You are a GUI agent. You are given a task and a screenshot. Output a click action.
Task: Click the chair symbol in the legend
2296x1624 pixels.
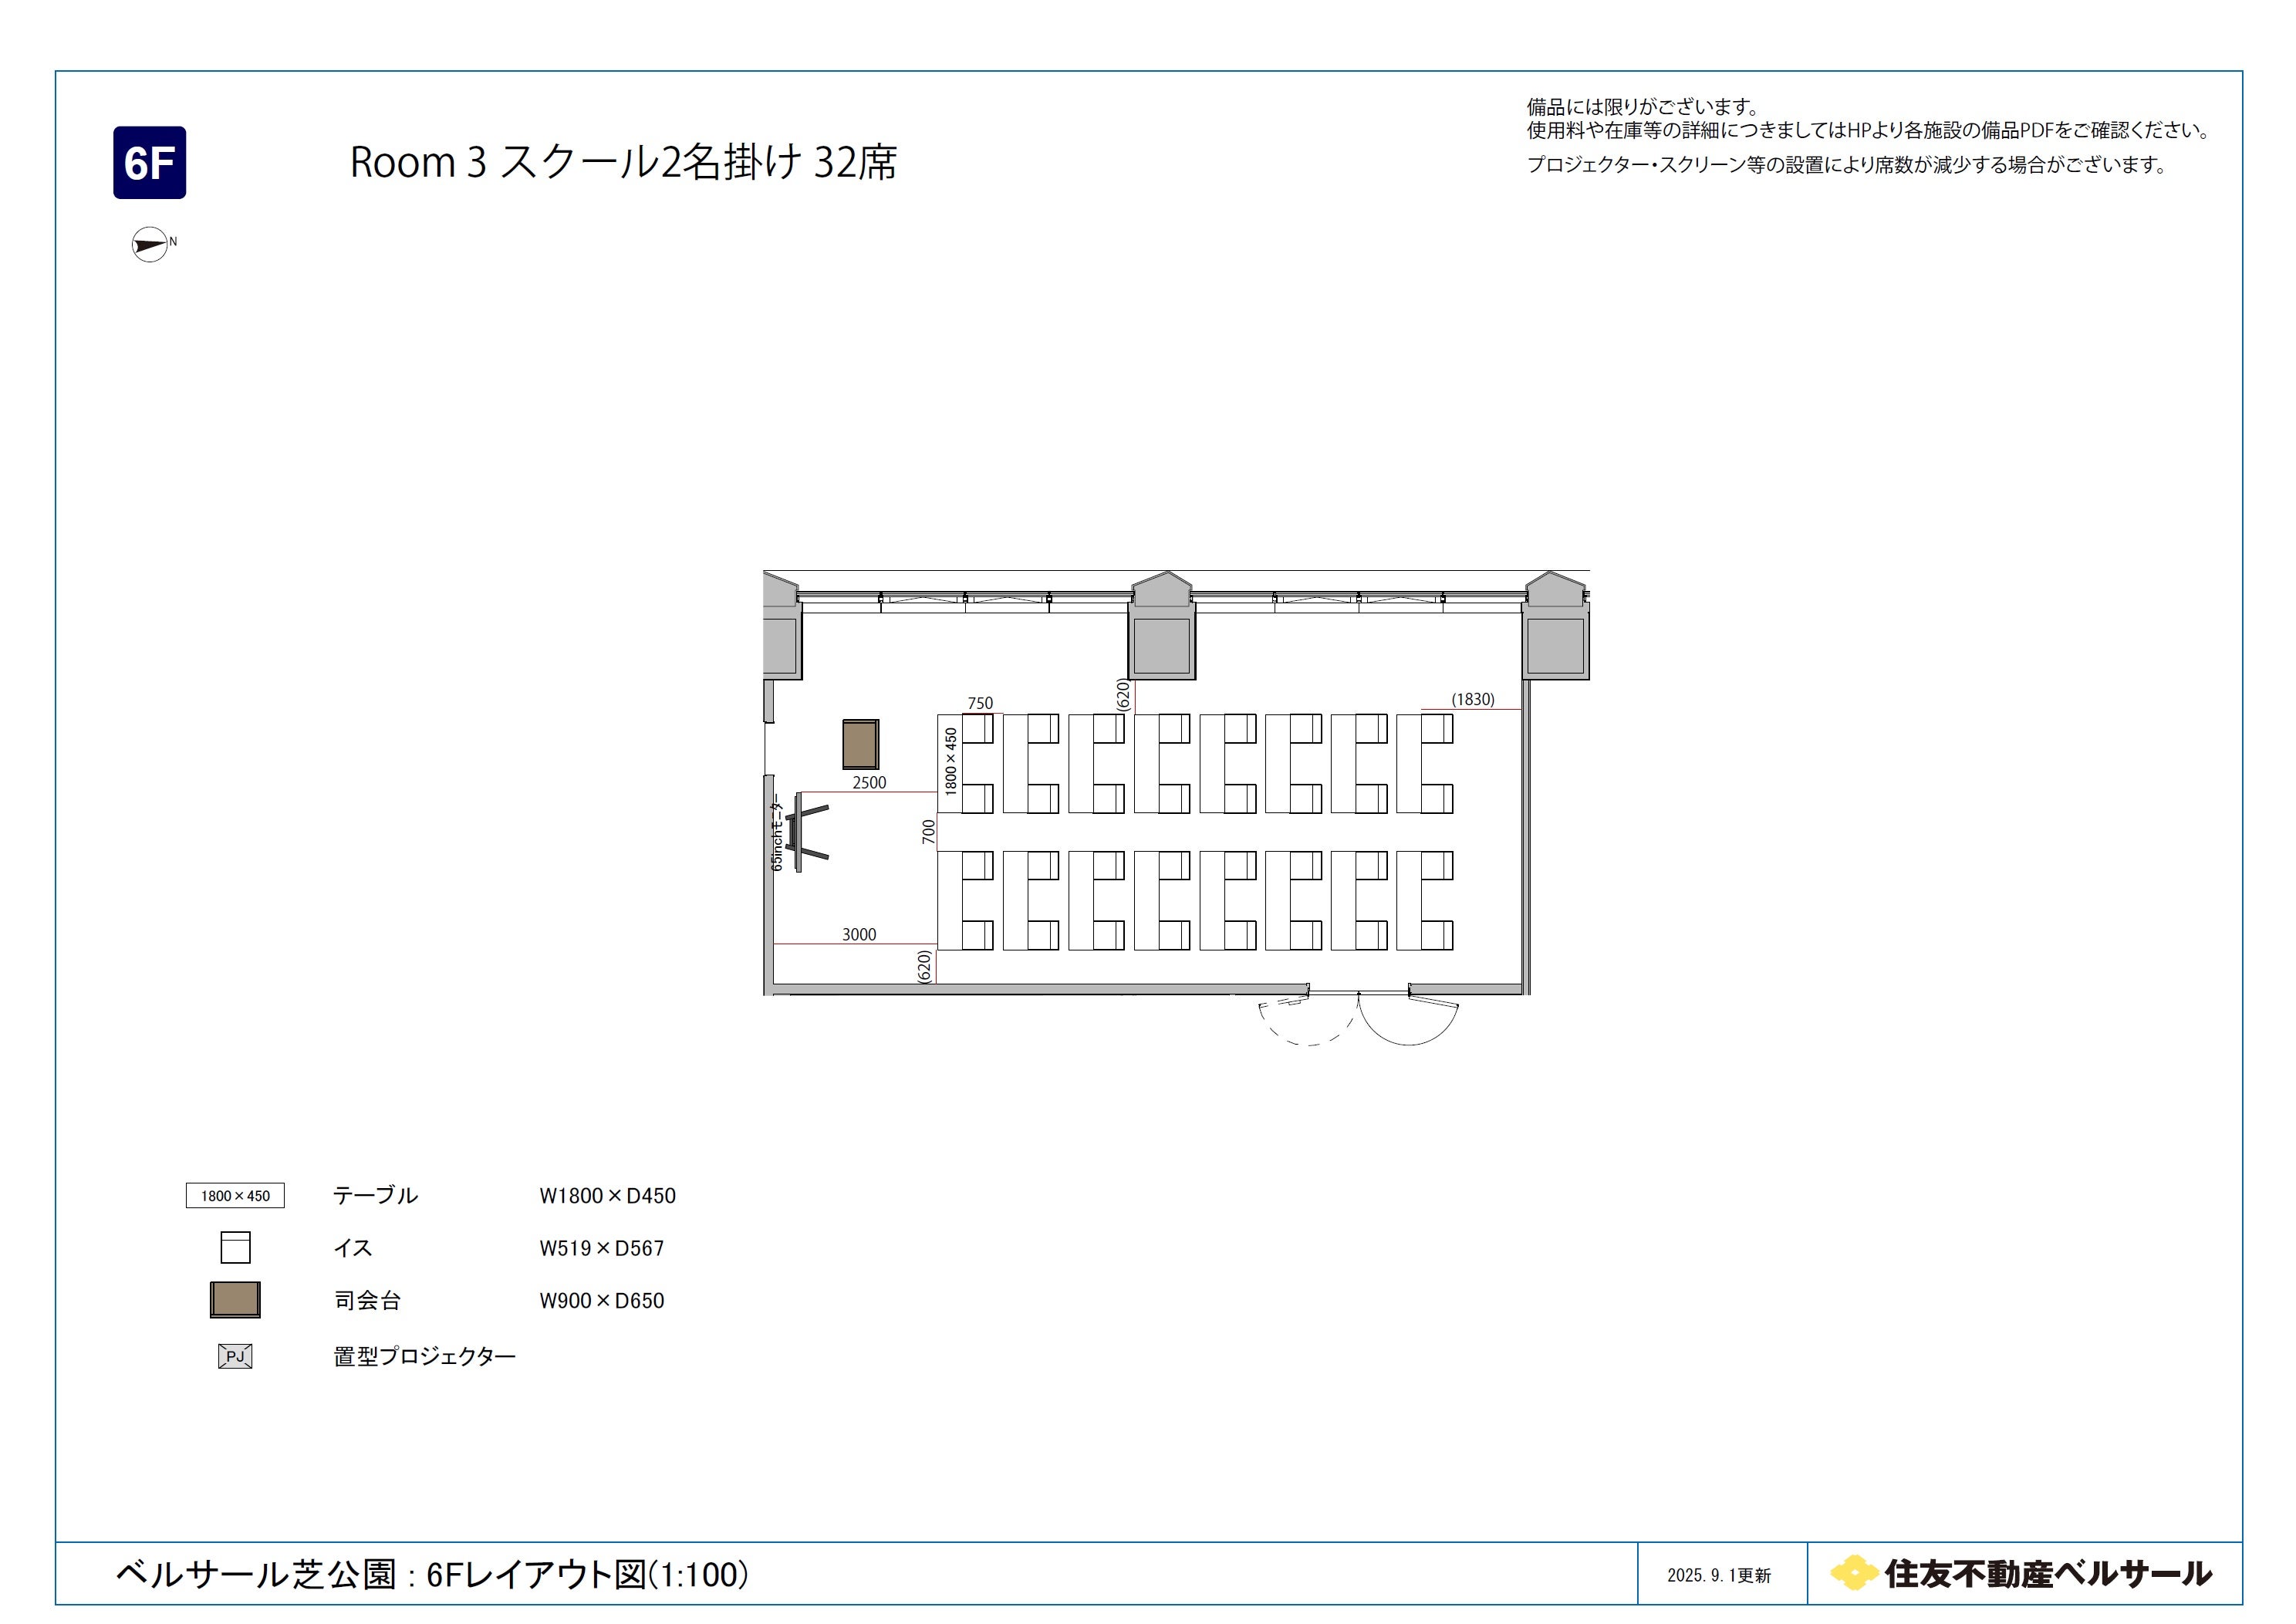(x=235, y=1247)
